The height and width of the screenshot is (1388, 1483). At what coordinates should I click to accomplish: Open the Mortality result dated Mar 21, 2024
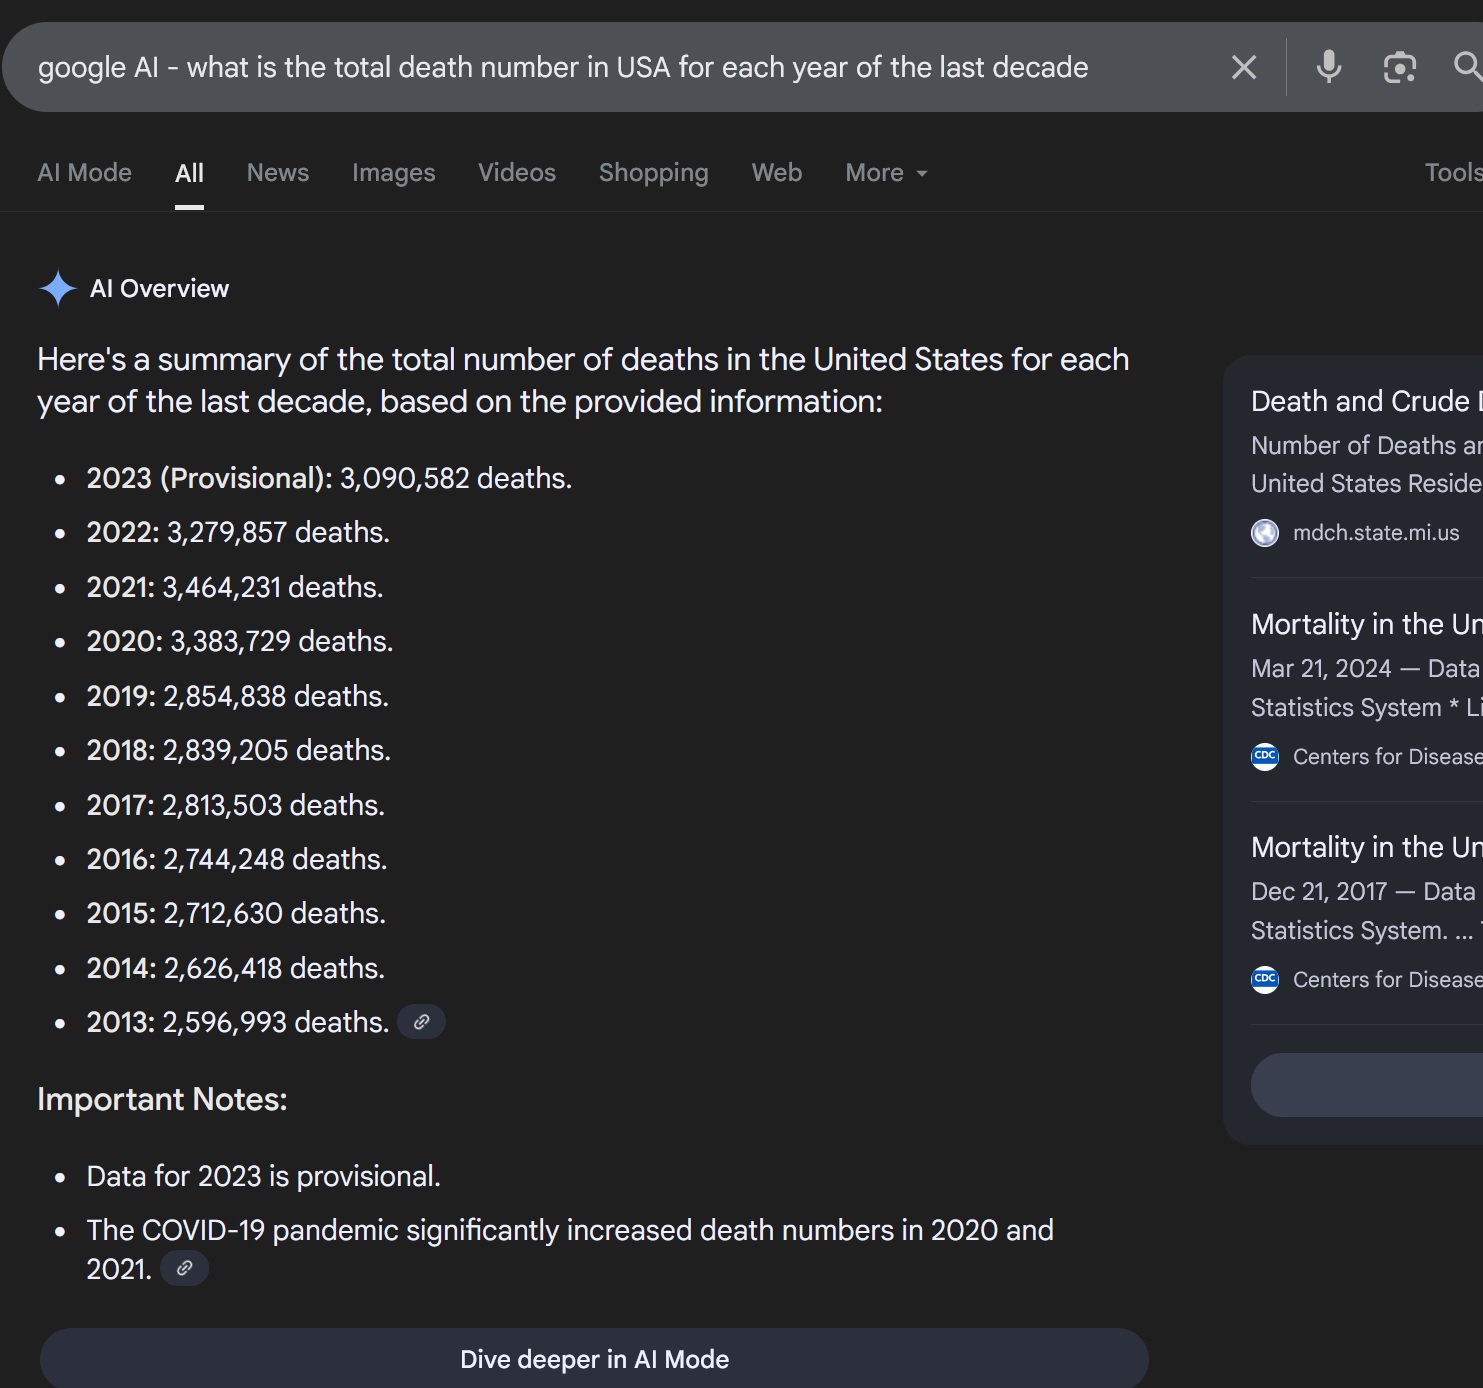(1367, 624)
